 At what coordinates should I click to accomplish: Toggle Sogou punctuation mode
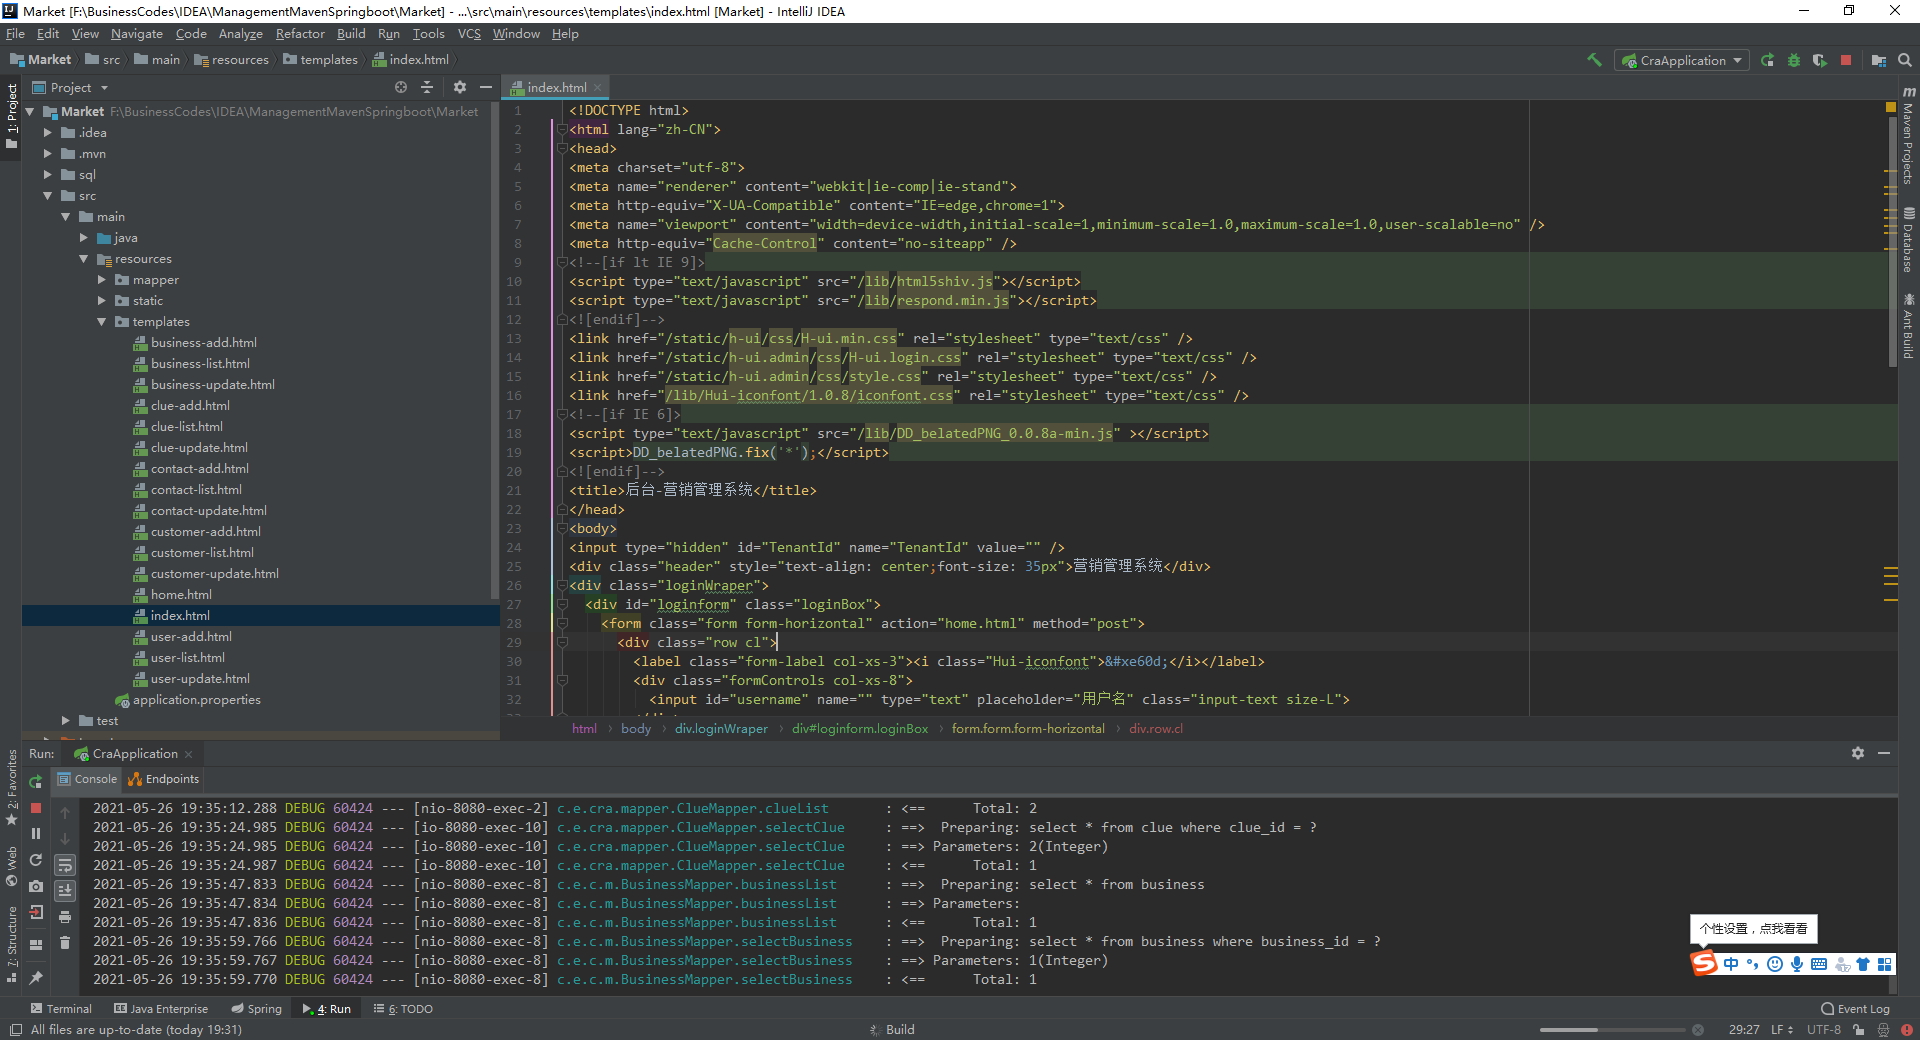click(x=1752, y=964)
